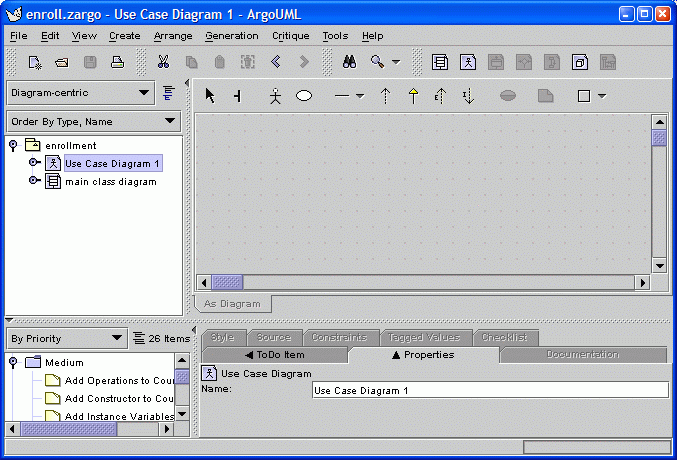Viewport: 677px width, 460px height.
Task: Select main class diagram in tree
Action: [x=111, y=182]
